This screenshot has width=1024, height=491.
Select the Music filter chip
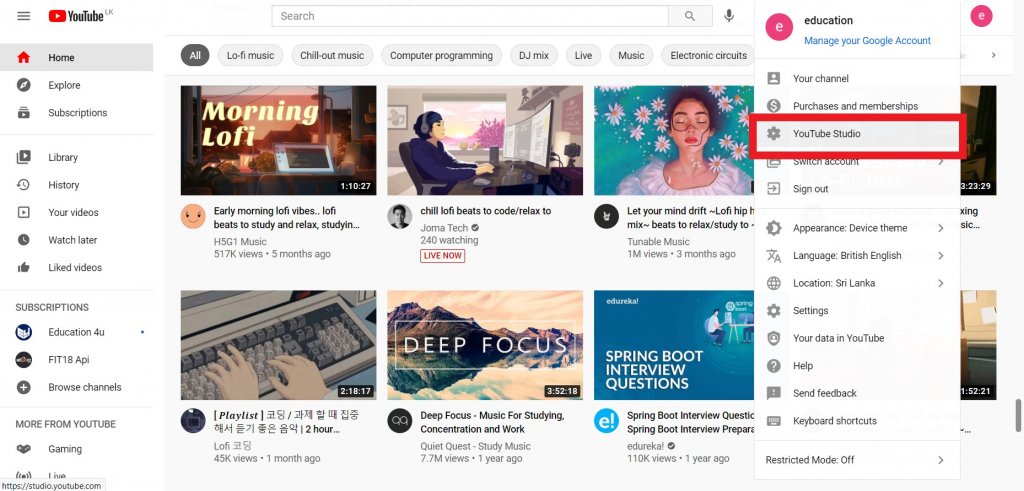[631, 55]
